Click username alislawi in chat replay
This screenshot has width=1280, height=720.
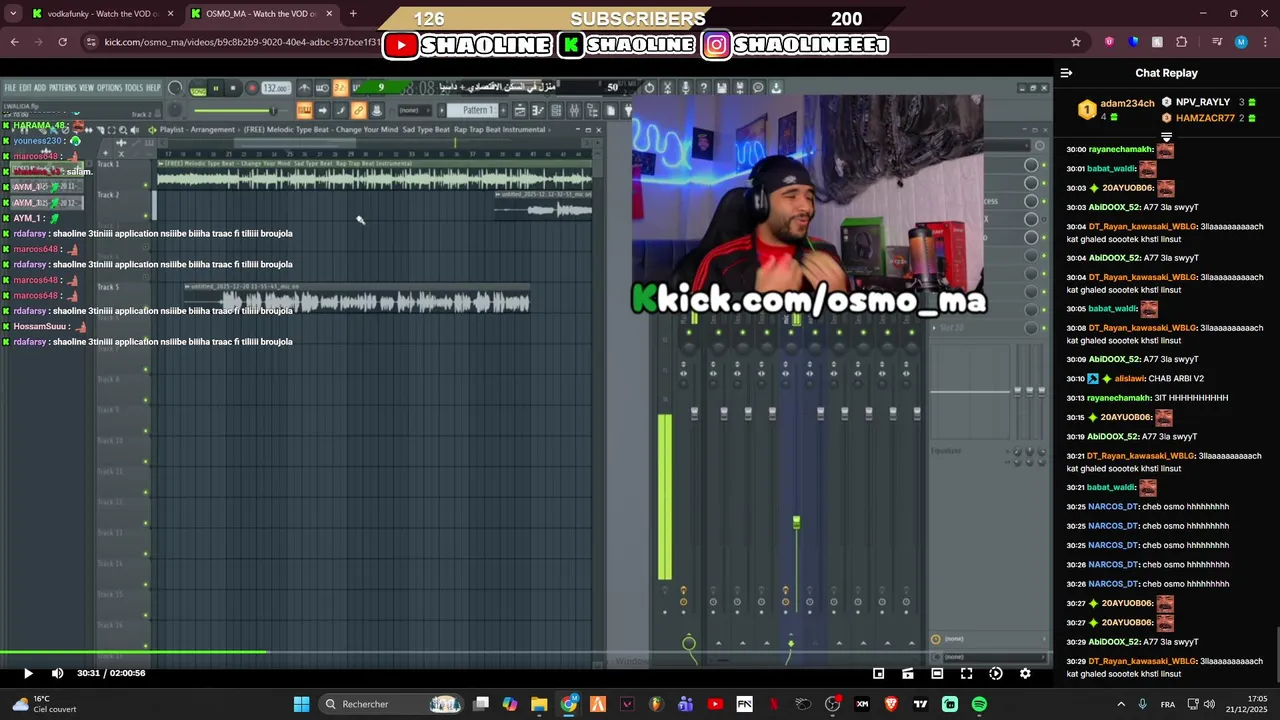(1129, 379)
